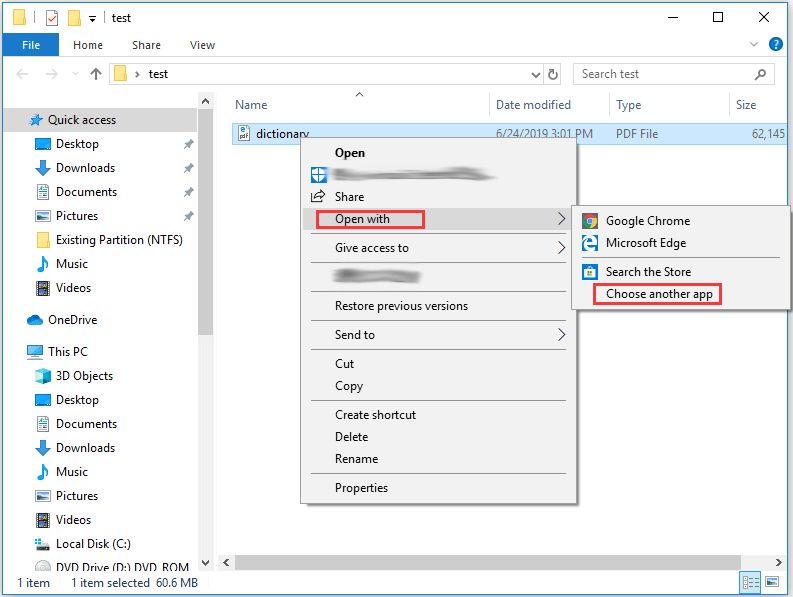Sort by the Name column header
Screen dimensions: 793x597
tap(251, 105)
